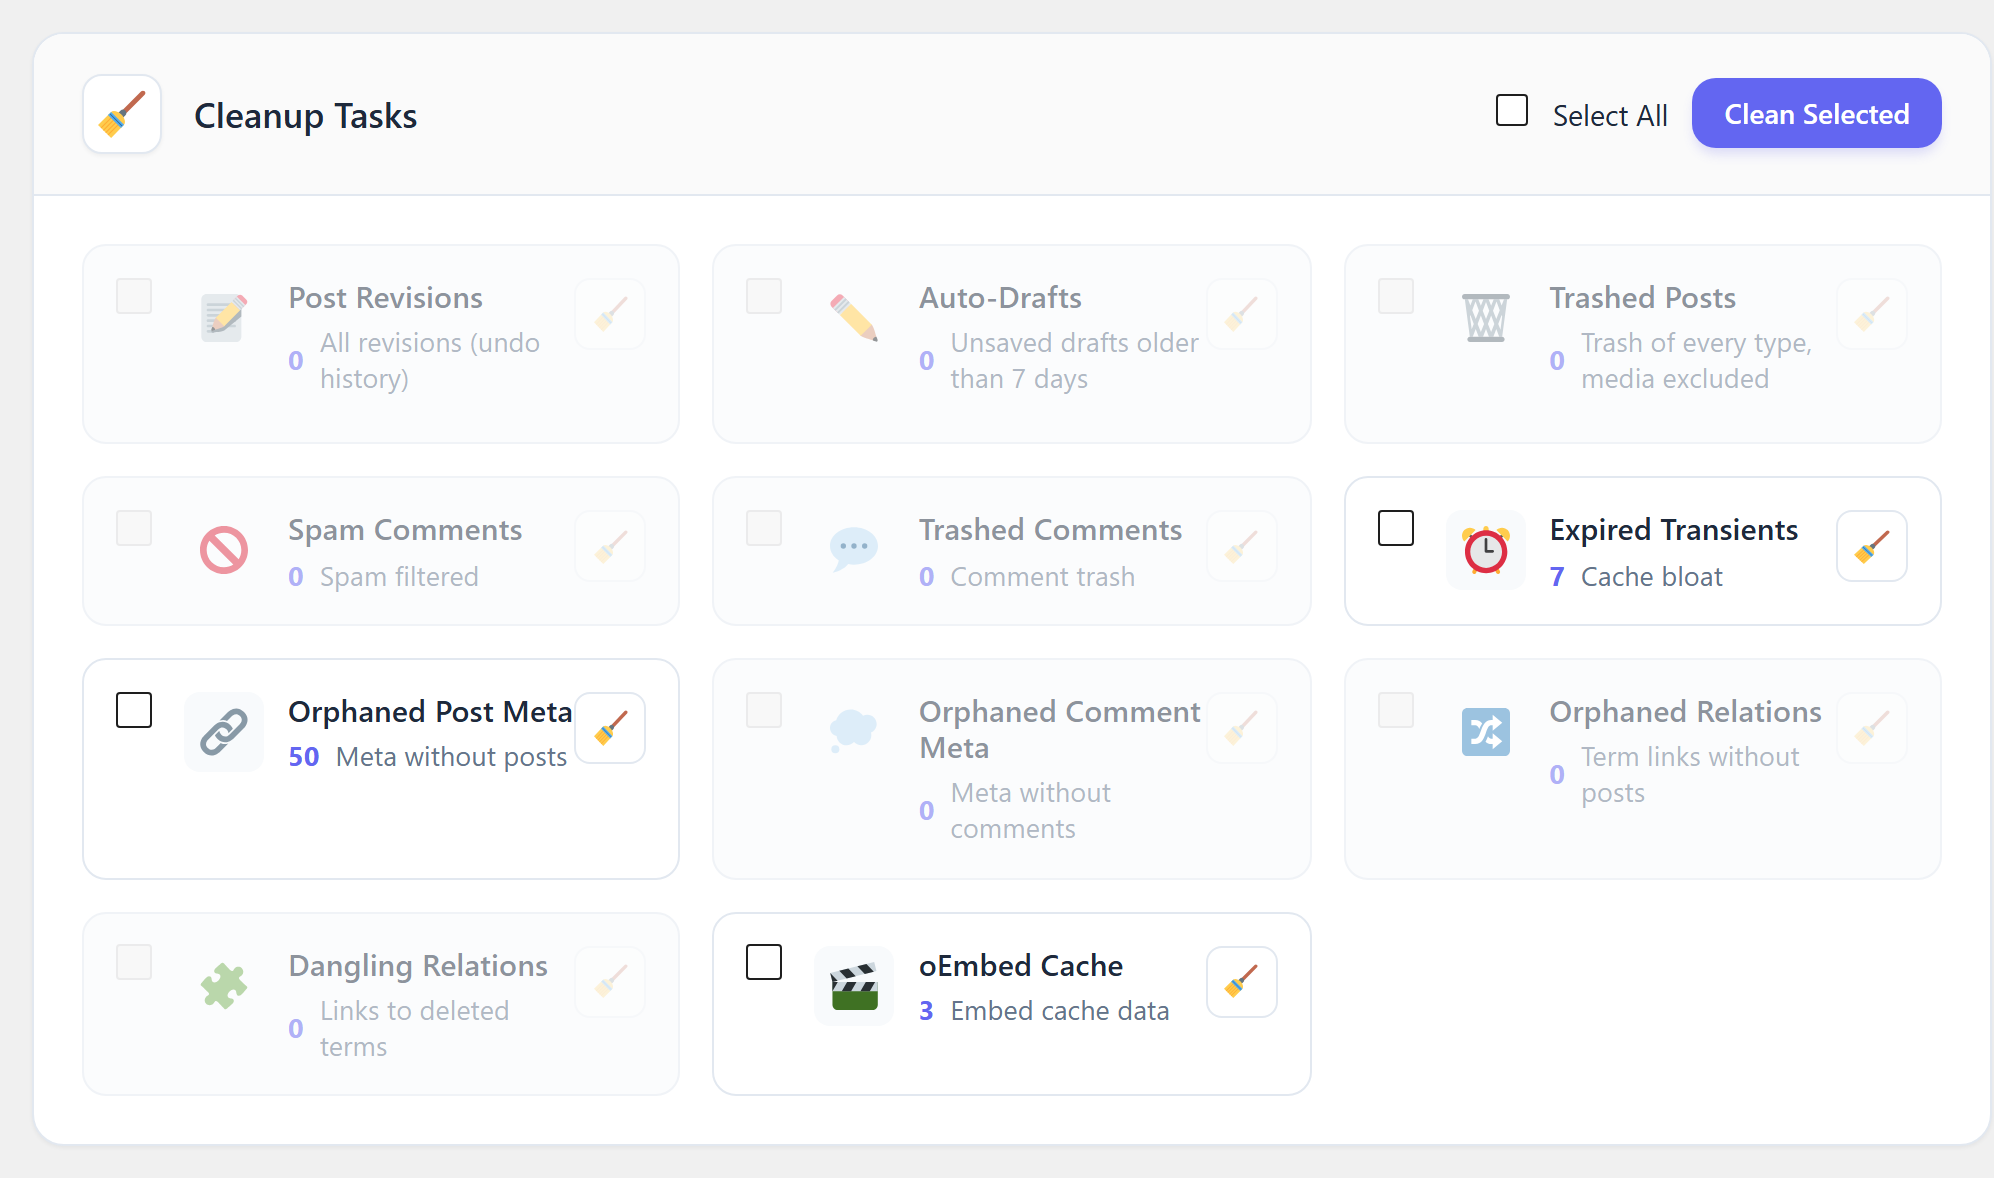Screen dimensions: 1994x1178
Task: Click the wastebasket icon for Trashed Posts
Action: tap(1486, 318)
